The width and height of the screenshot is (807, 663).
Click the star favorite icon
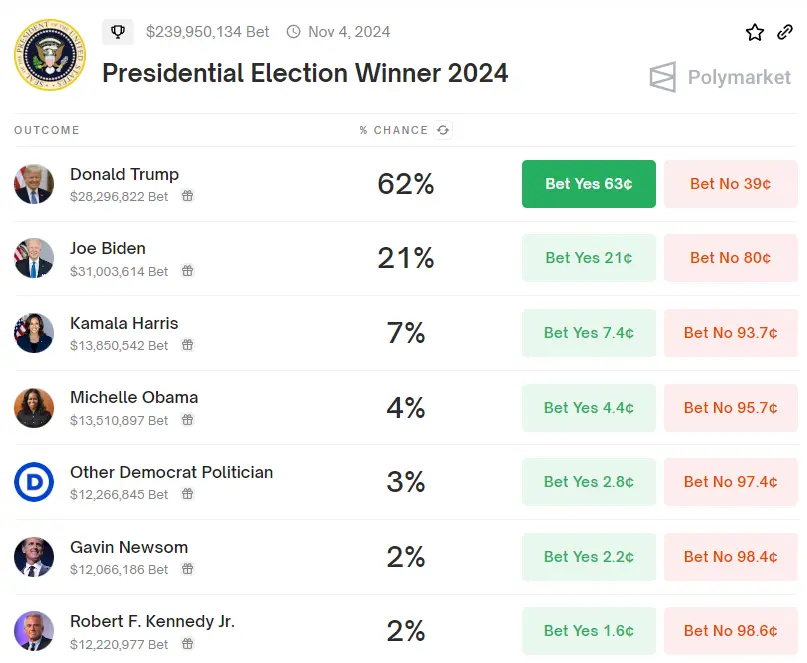755,32
